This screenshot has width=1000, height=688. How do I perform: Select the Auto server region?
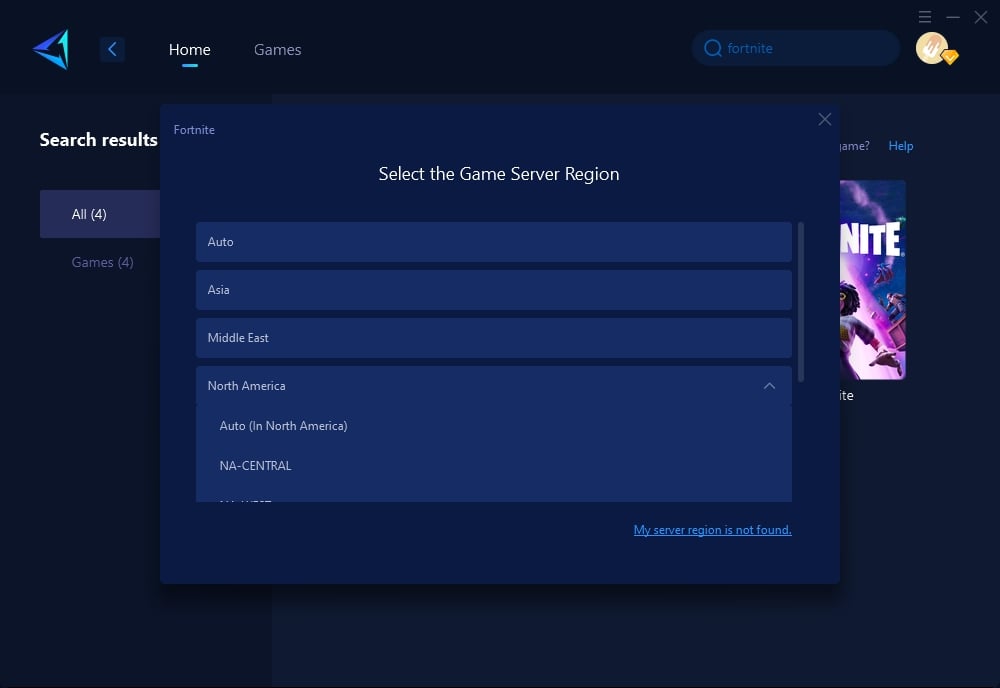493,242
